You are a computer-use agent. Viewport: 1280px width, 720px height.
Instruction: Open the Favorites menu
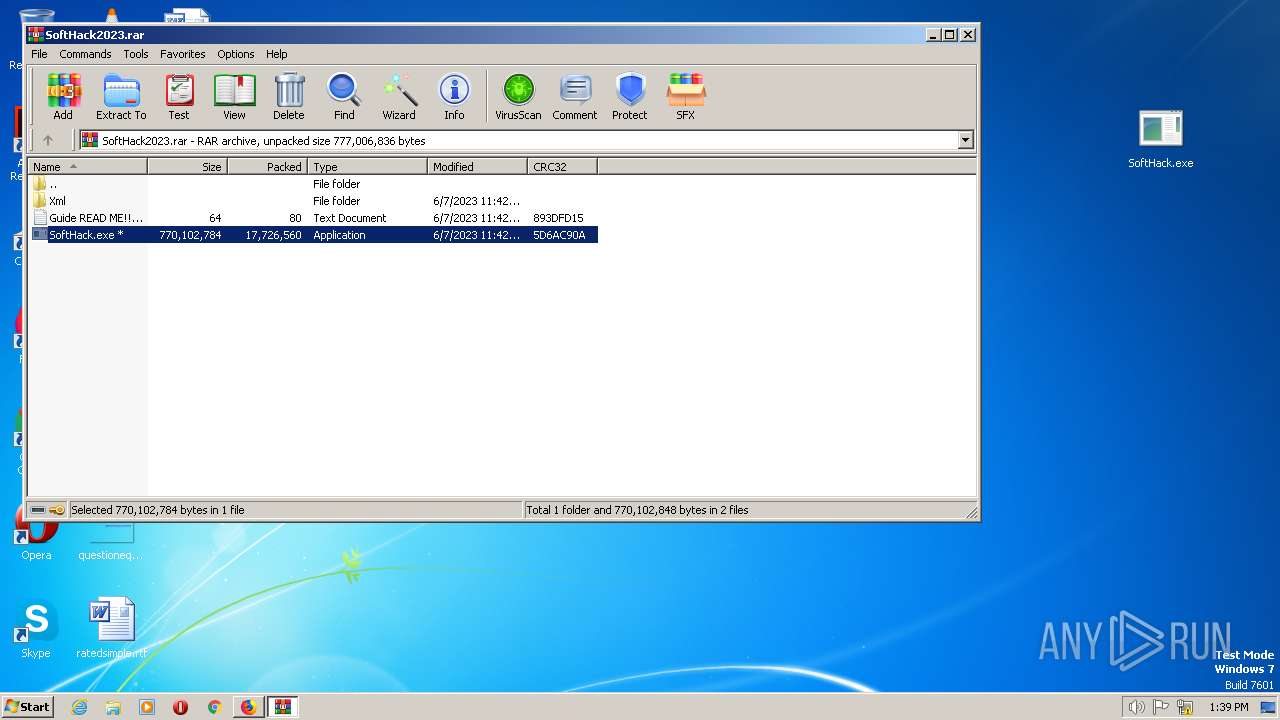(183, 54)
